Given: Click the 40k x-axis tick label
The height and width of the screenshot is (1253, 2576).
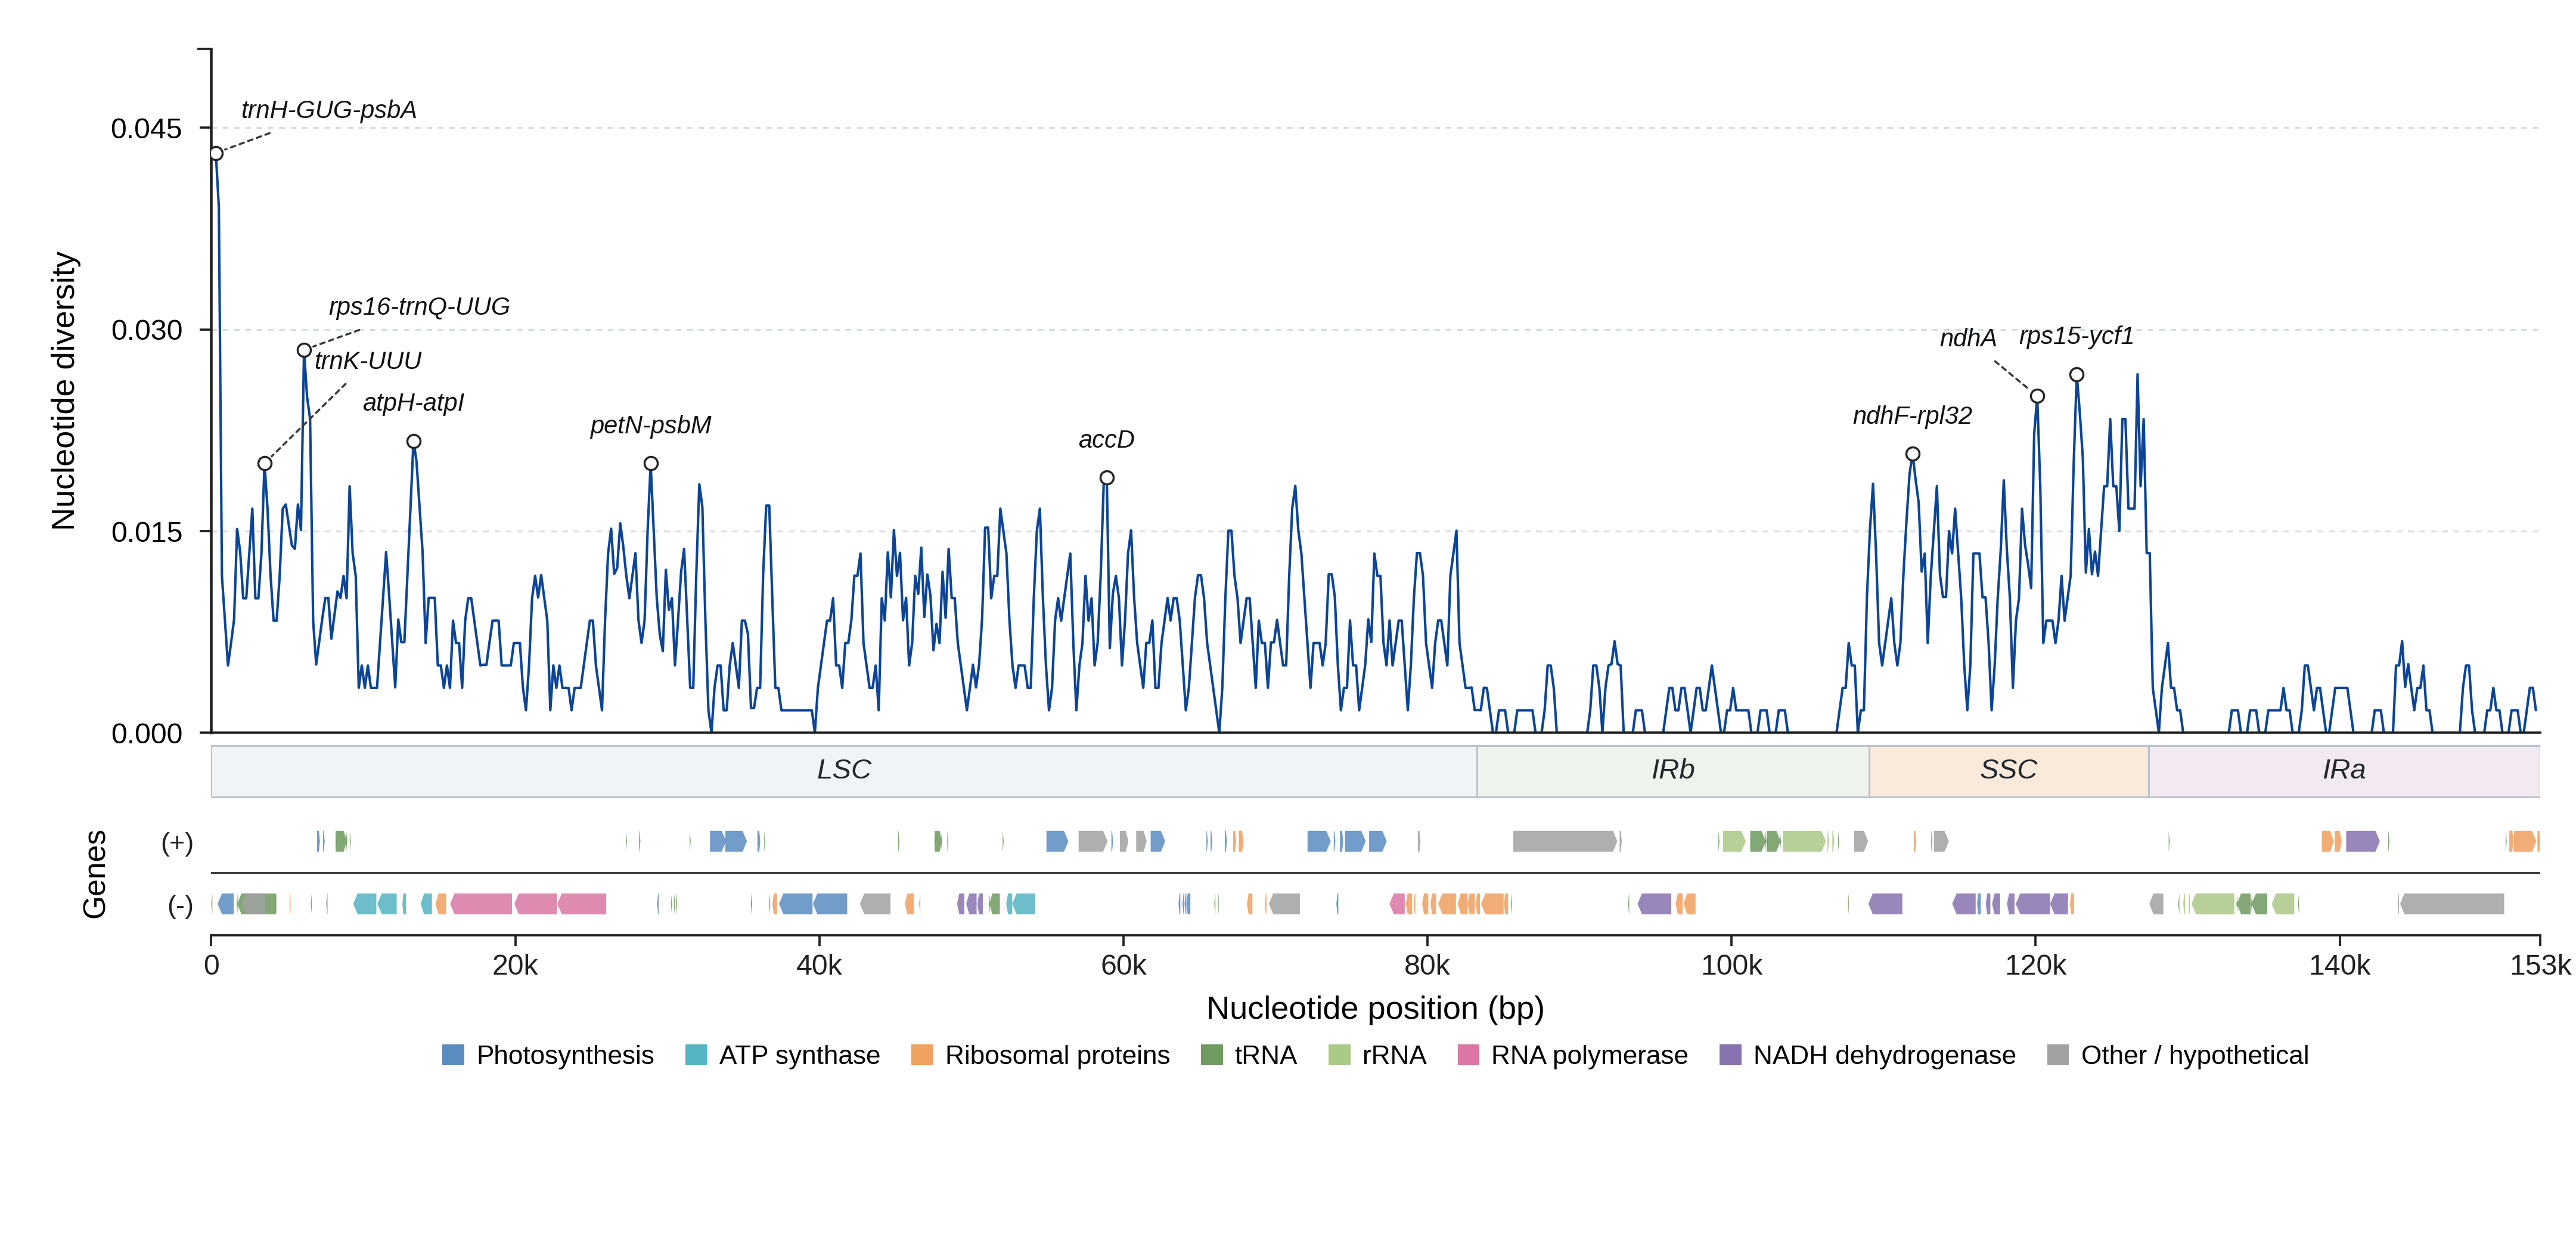Looking at the screenshot, I should click(819, 965).
